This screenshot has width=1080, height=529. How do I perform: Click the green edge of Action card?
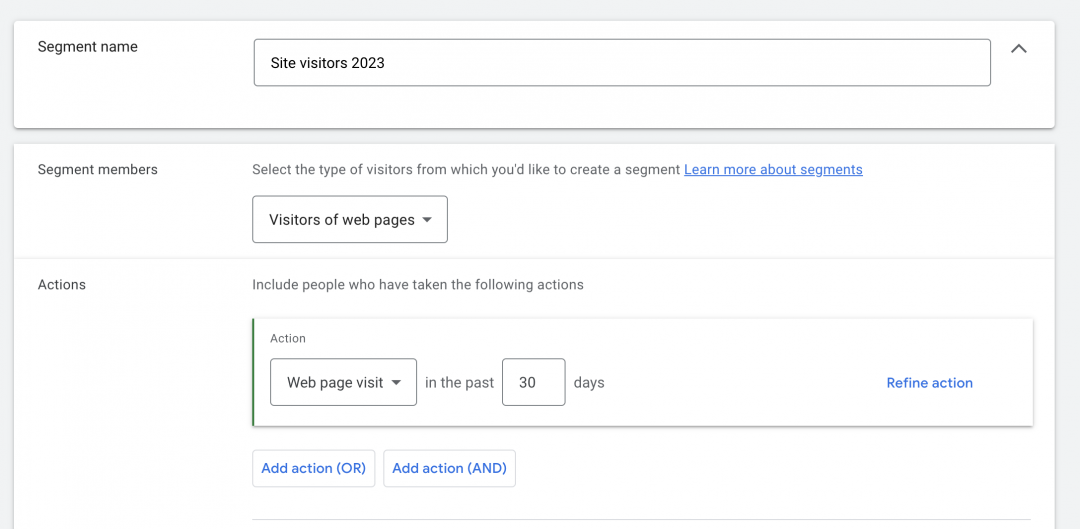coord(253,372)
